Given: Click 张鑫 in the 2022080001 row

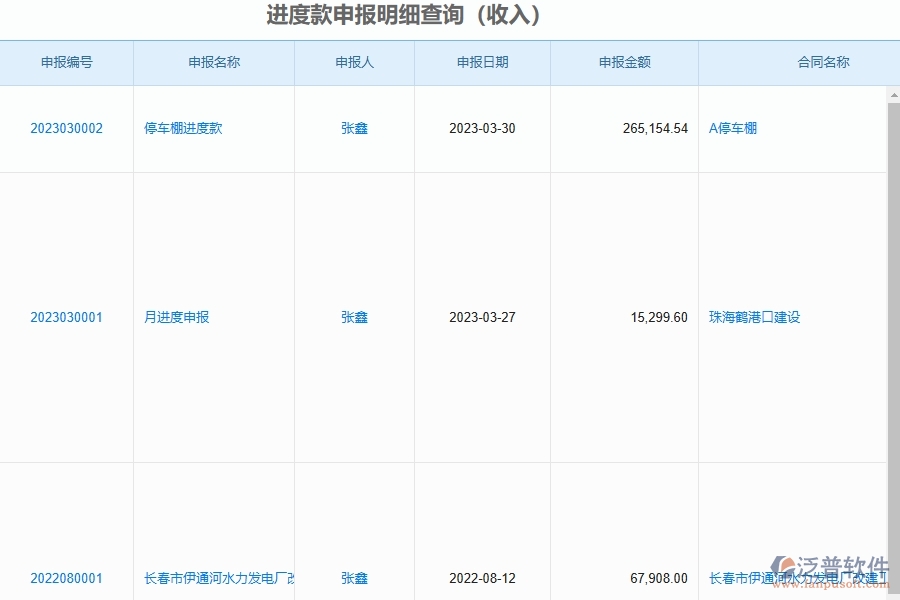Looking at the screenshot, I should (352, 578).
